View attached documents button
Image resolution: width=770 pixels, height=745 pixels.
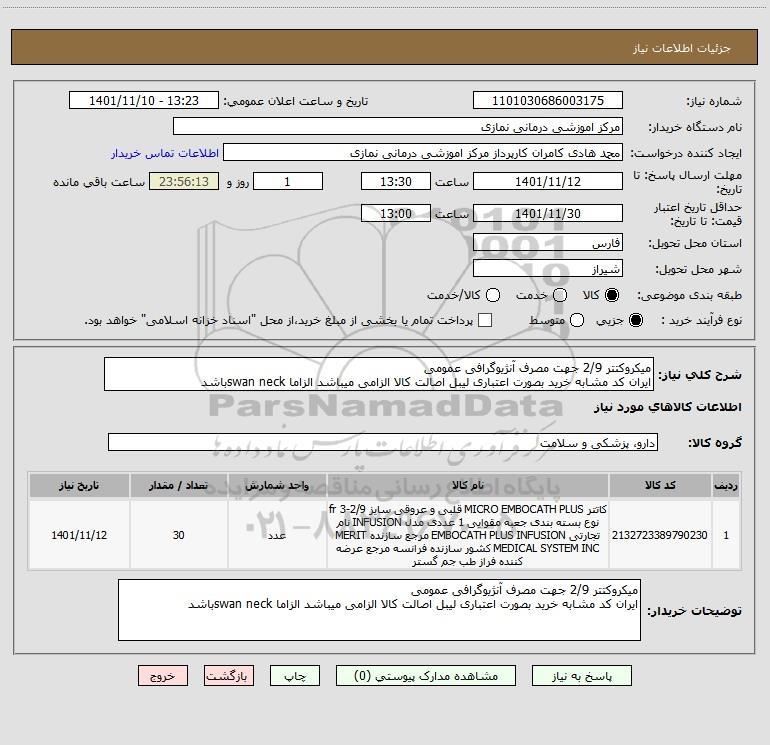pos(426,676)
